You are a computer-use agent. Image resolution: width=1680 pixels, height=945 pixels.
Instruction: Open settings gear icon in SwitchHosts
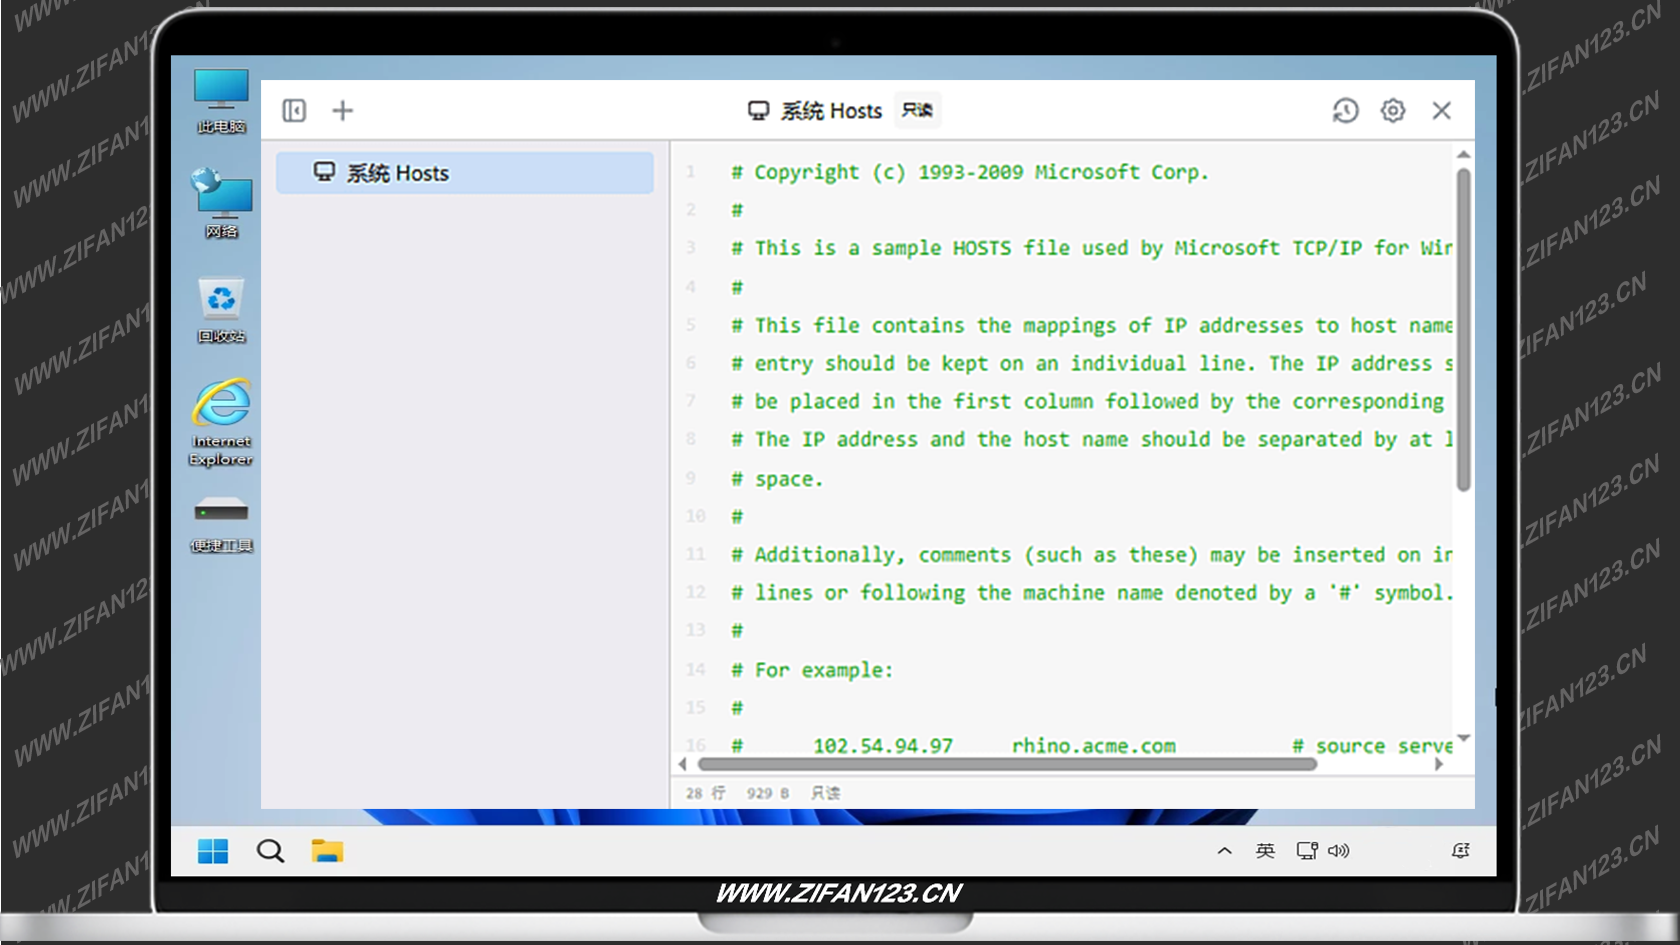coord(1393,110)
